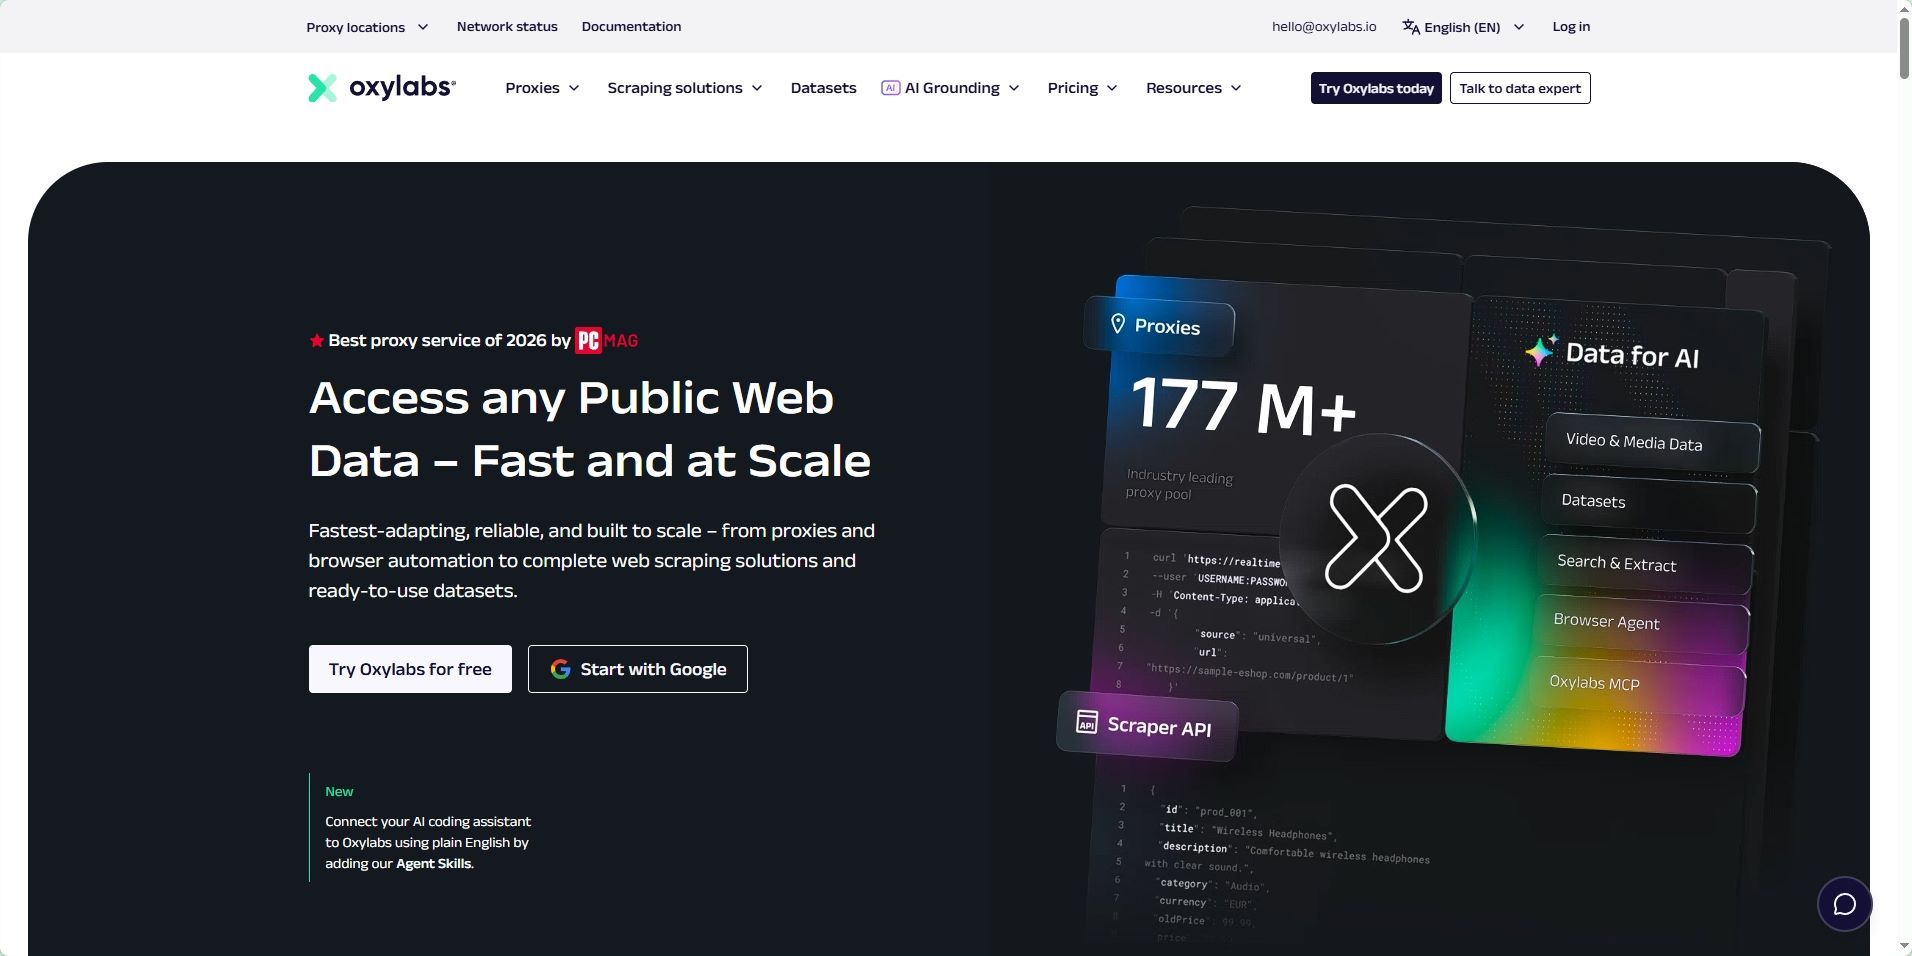Screen dimensions: 1912x956
Task: Open the Resources menu label
Action: click(x=1184, y=88)
